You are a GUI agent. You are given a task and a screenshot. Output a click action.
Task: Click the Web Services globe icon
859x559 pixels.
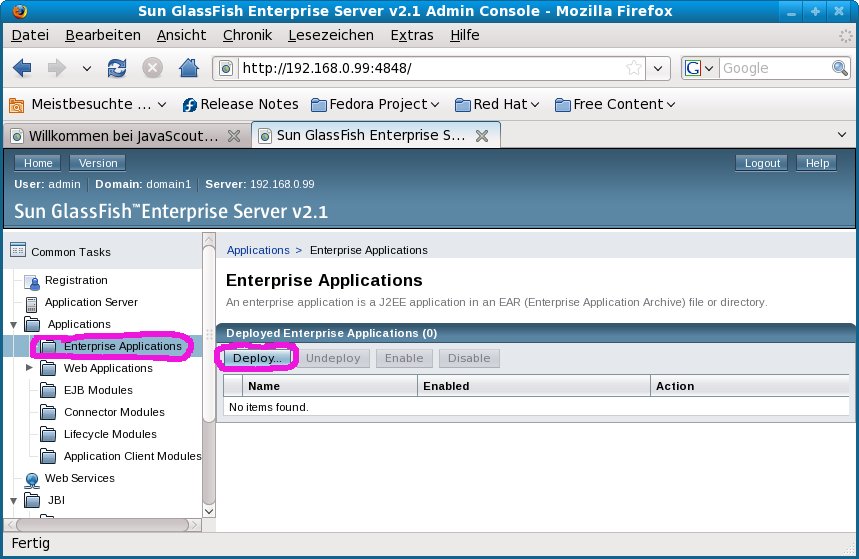point(32,479)
